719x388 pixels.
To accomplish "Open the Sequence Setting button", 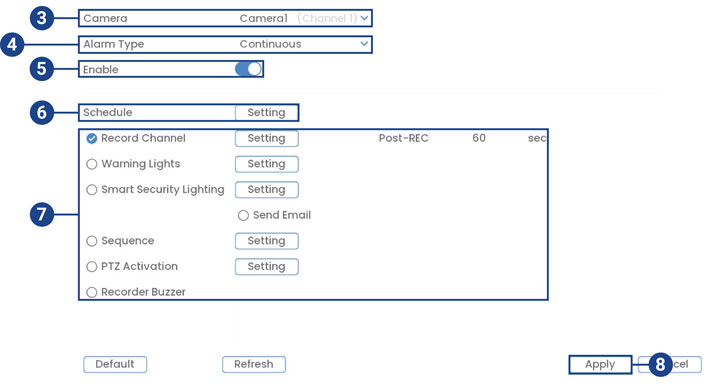I will point(266,241).
